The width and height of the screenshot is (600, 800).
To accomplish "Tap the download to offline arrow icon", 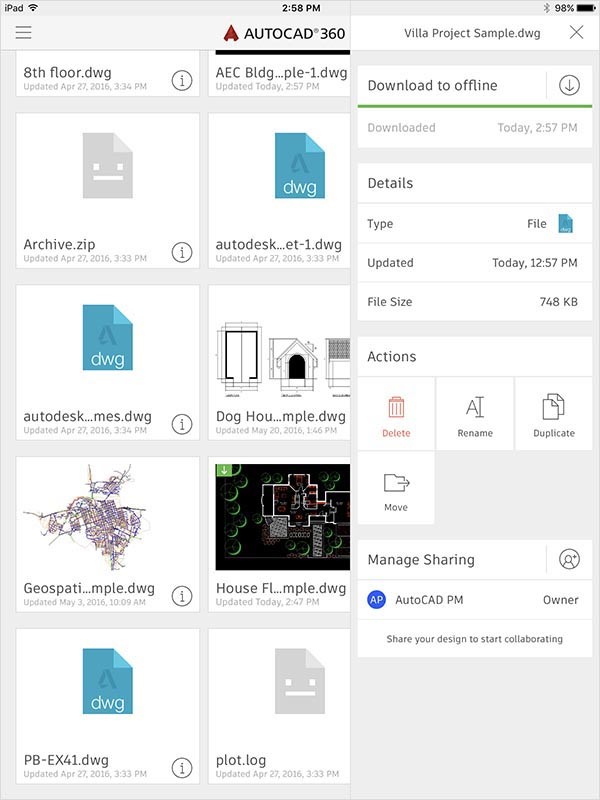I will coord(569,85).
